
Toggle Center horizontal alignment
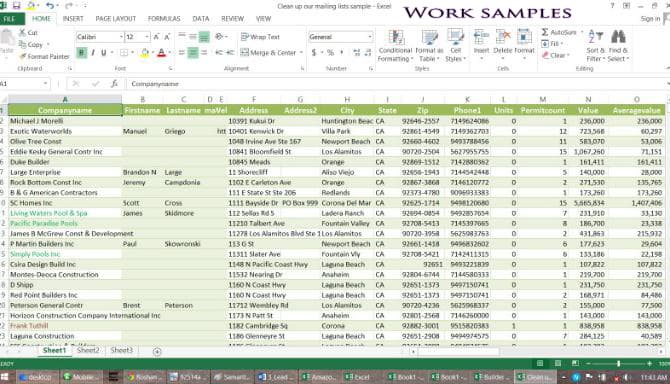193,53
